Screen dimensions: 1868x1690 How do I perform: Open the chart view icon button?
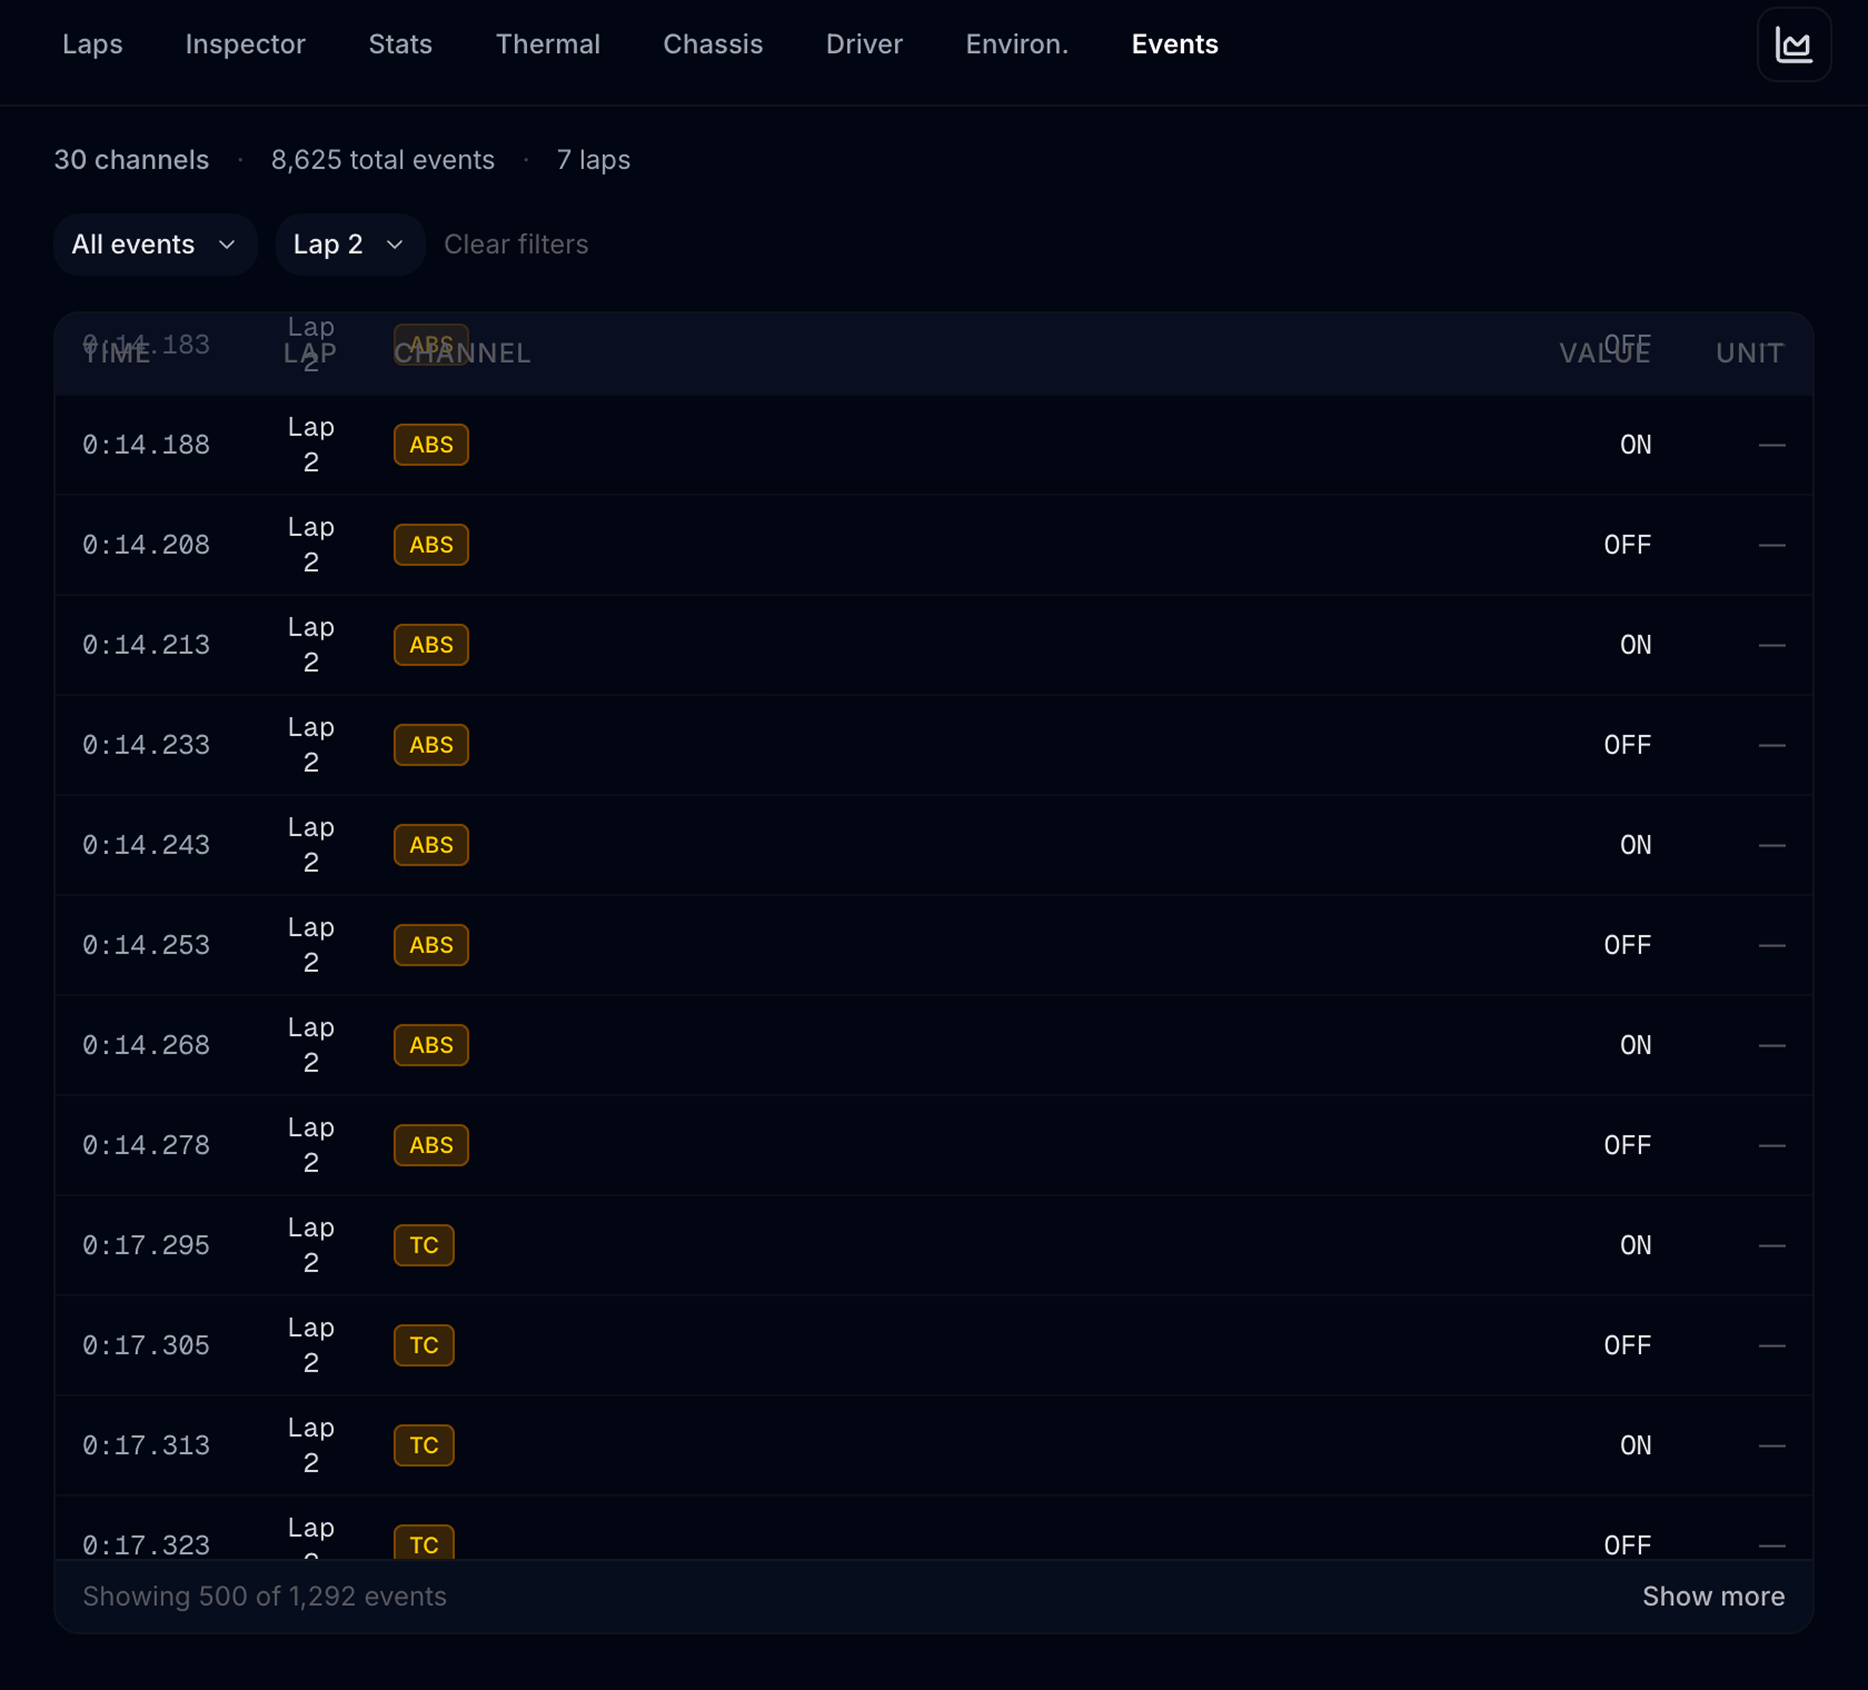1794,45
